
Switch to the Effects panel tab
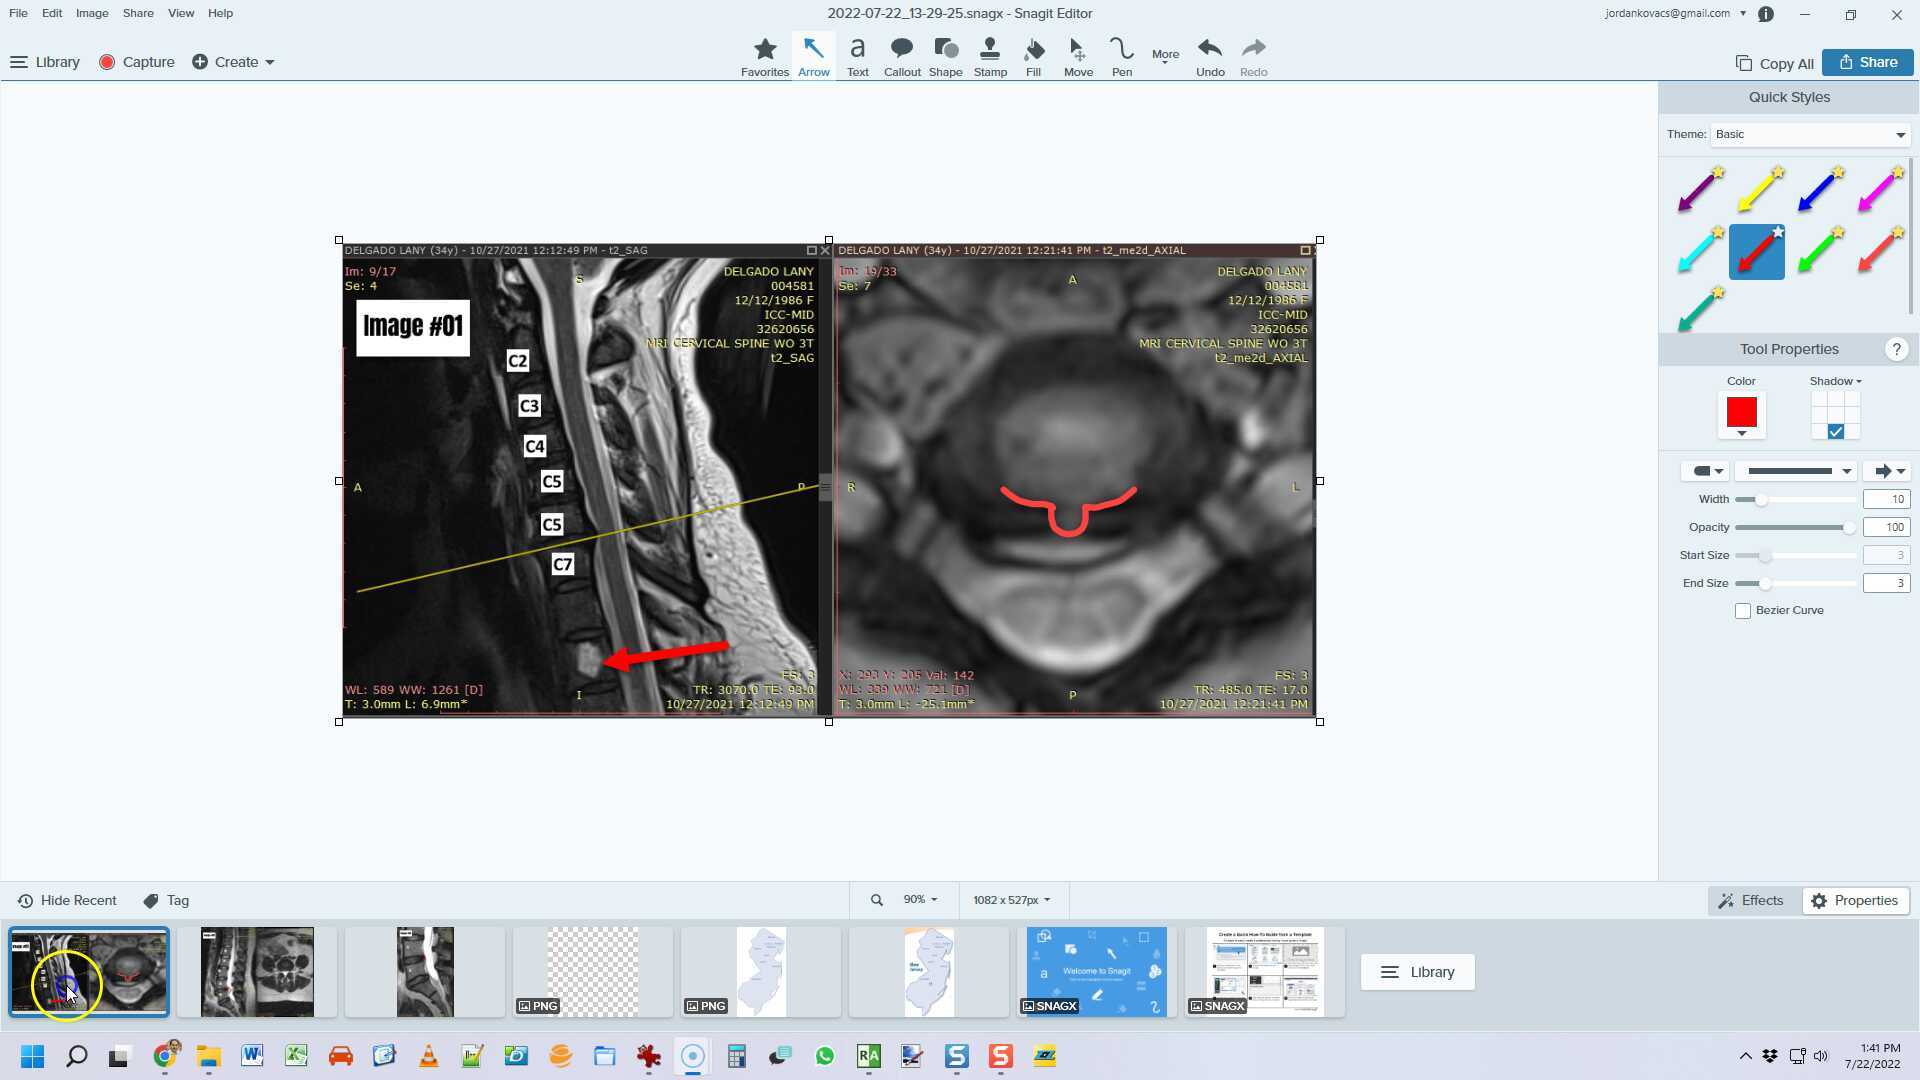[x=1751, y=900]
